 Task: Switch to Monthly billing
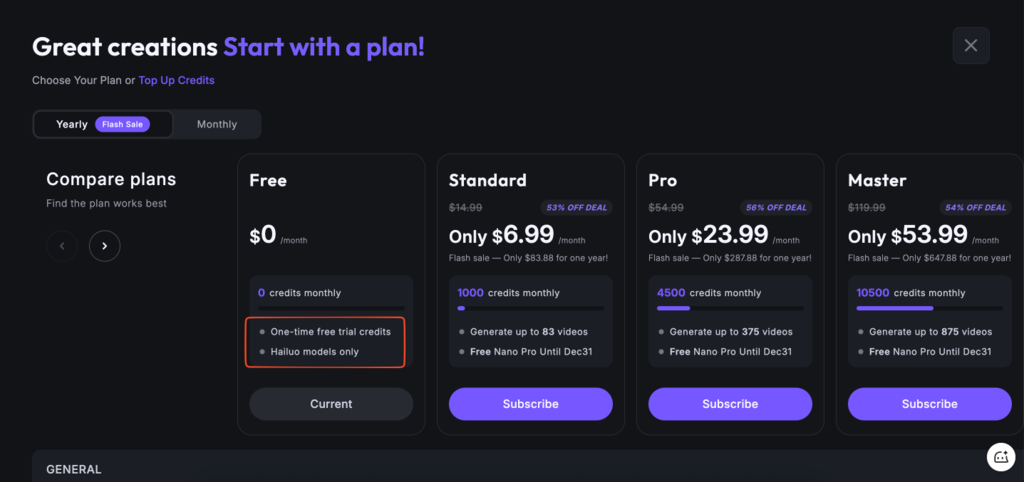click(x=217, y=125)
